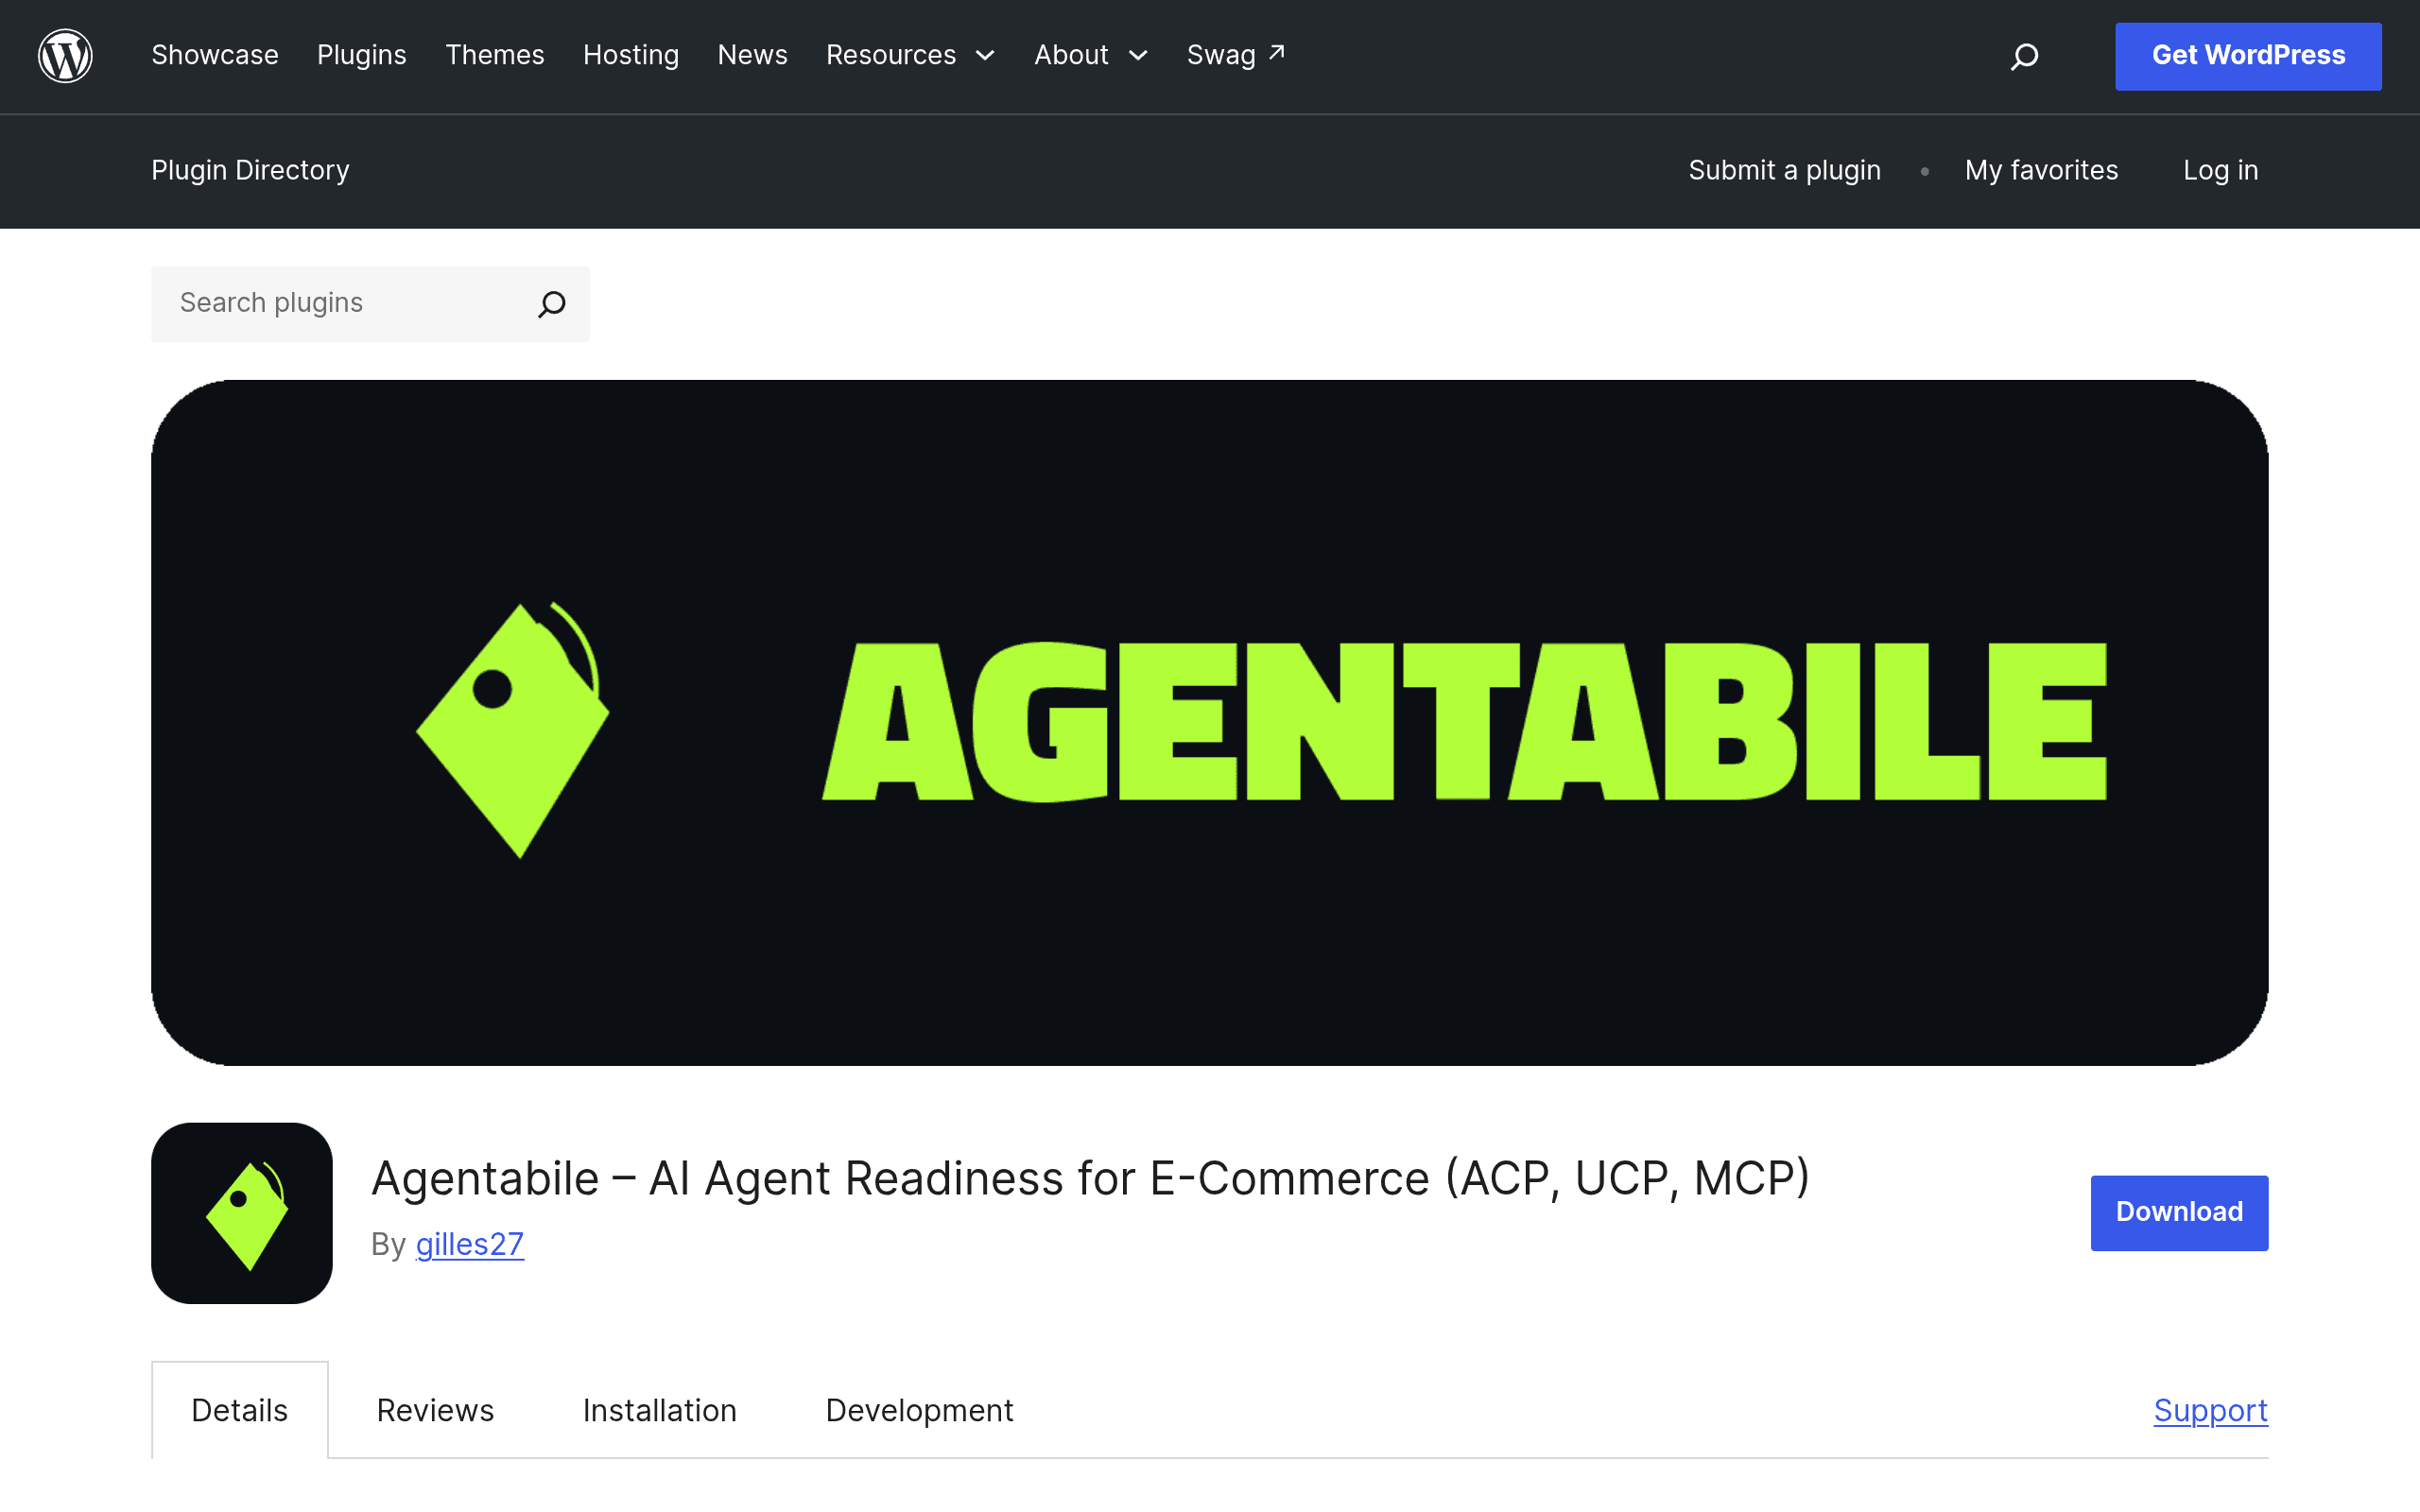Click the plugin title heading text
2420x1512 pixels.
point(1090,1178)
